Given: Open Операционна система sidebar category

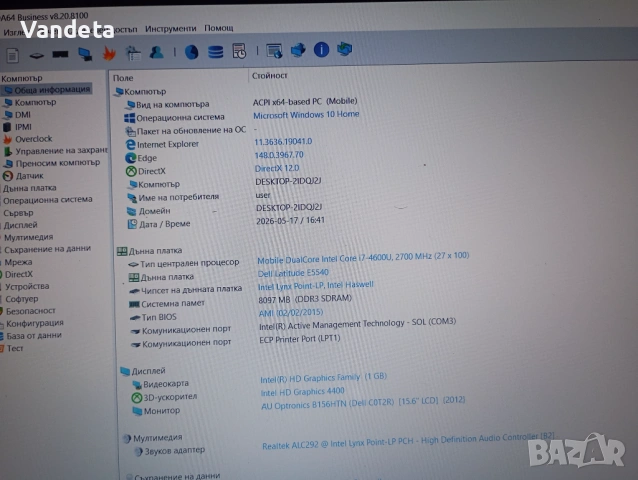Looking at the screenshot, I should click(x=48, y=200).
